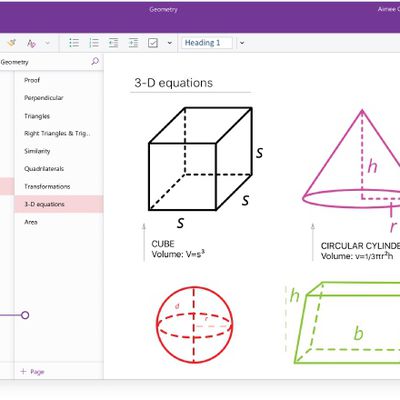Decrease indent of the paragraph

click(113, 43)
